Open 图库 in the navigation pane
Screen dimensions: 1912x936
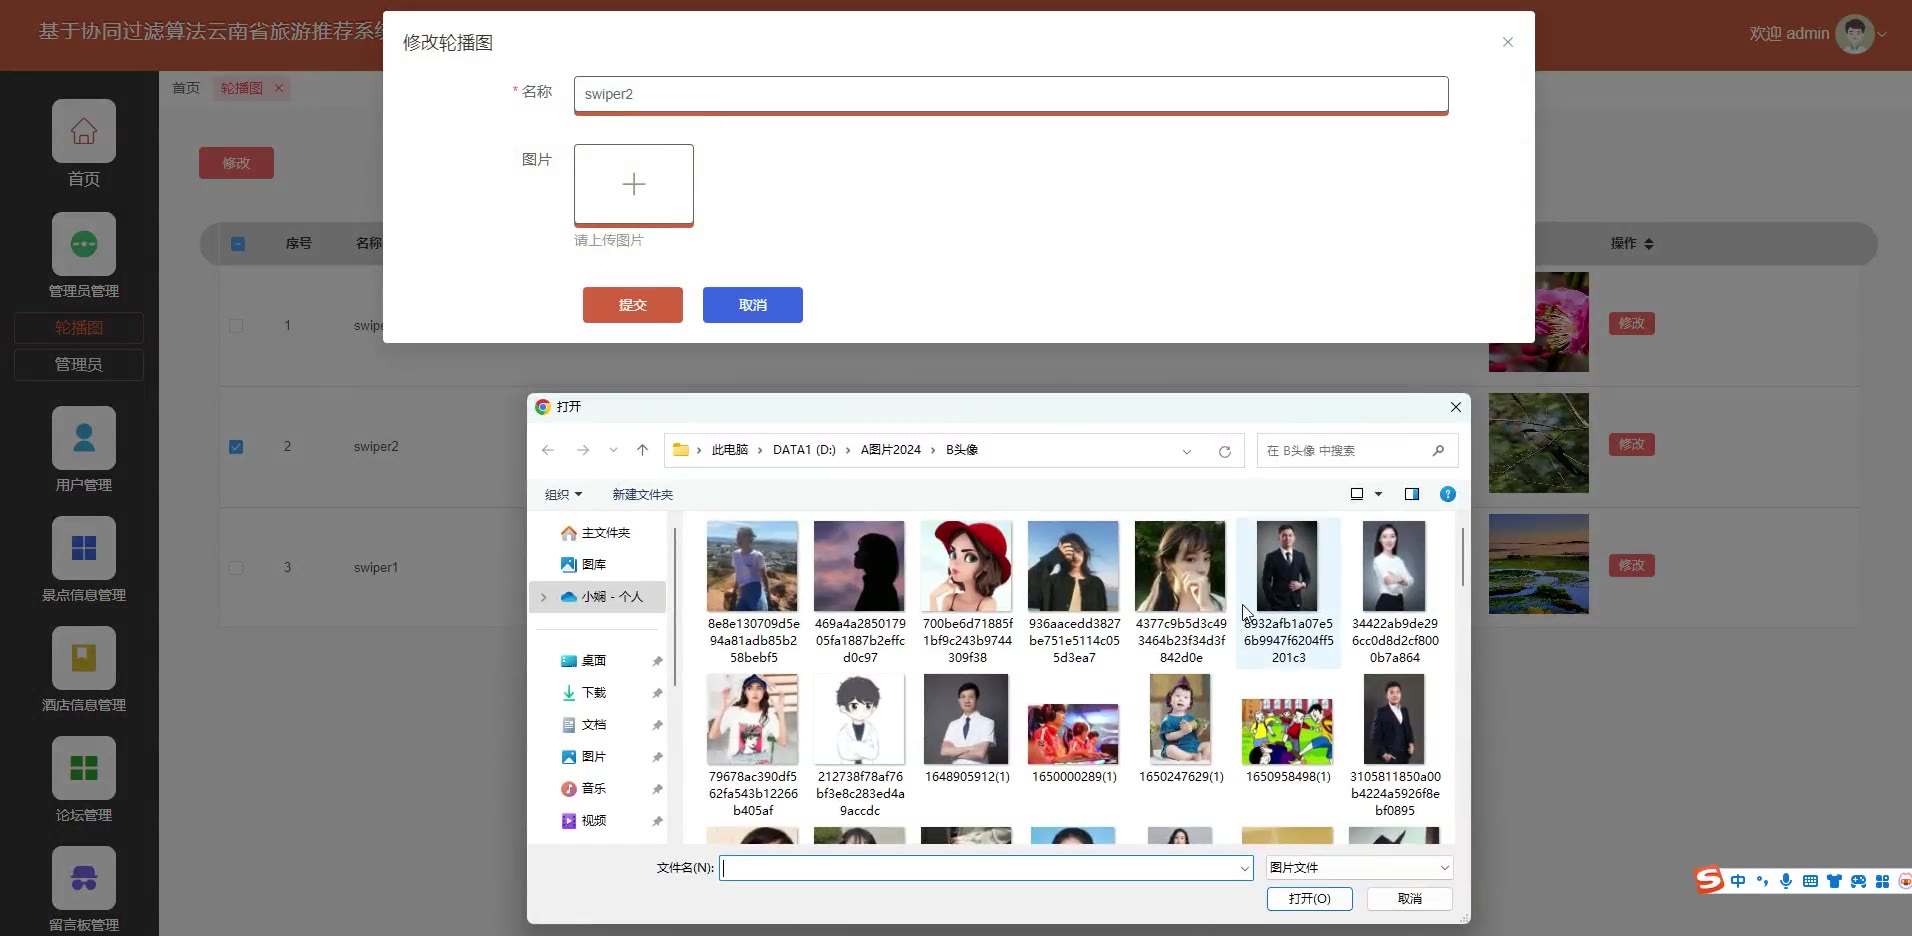[x=584, y=565]
